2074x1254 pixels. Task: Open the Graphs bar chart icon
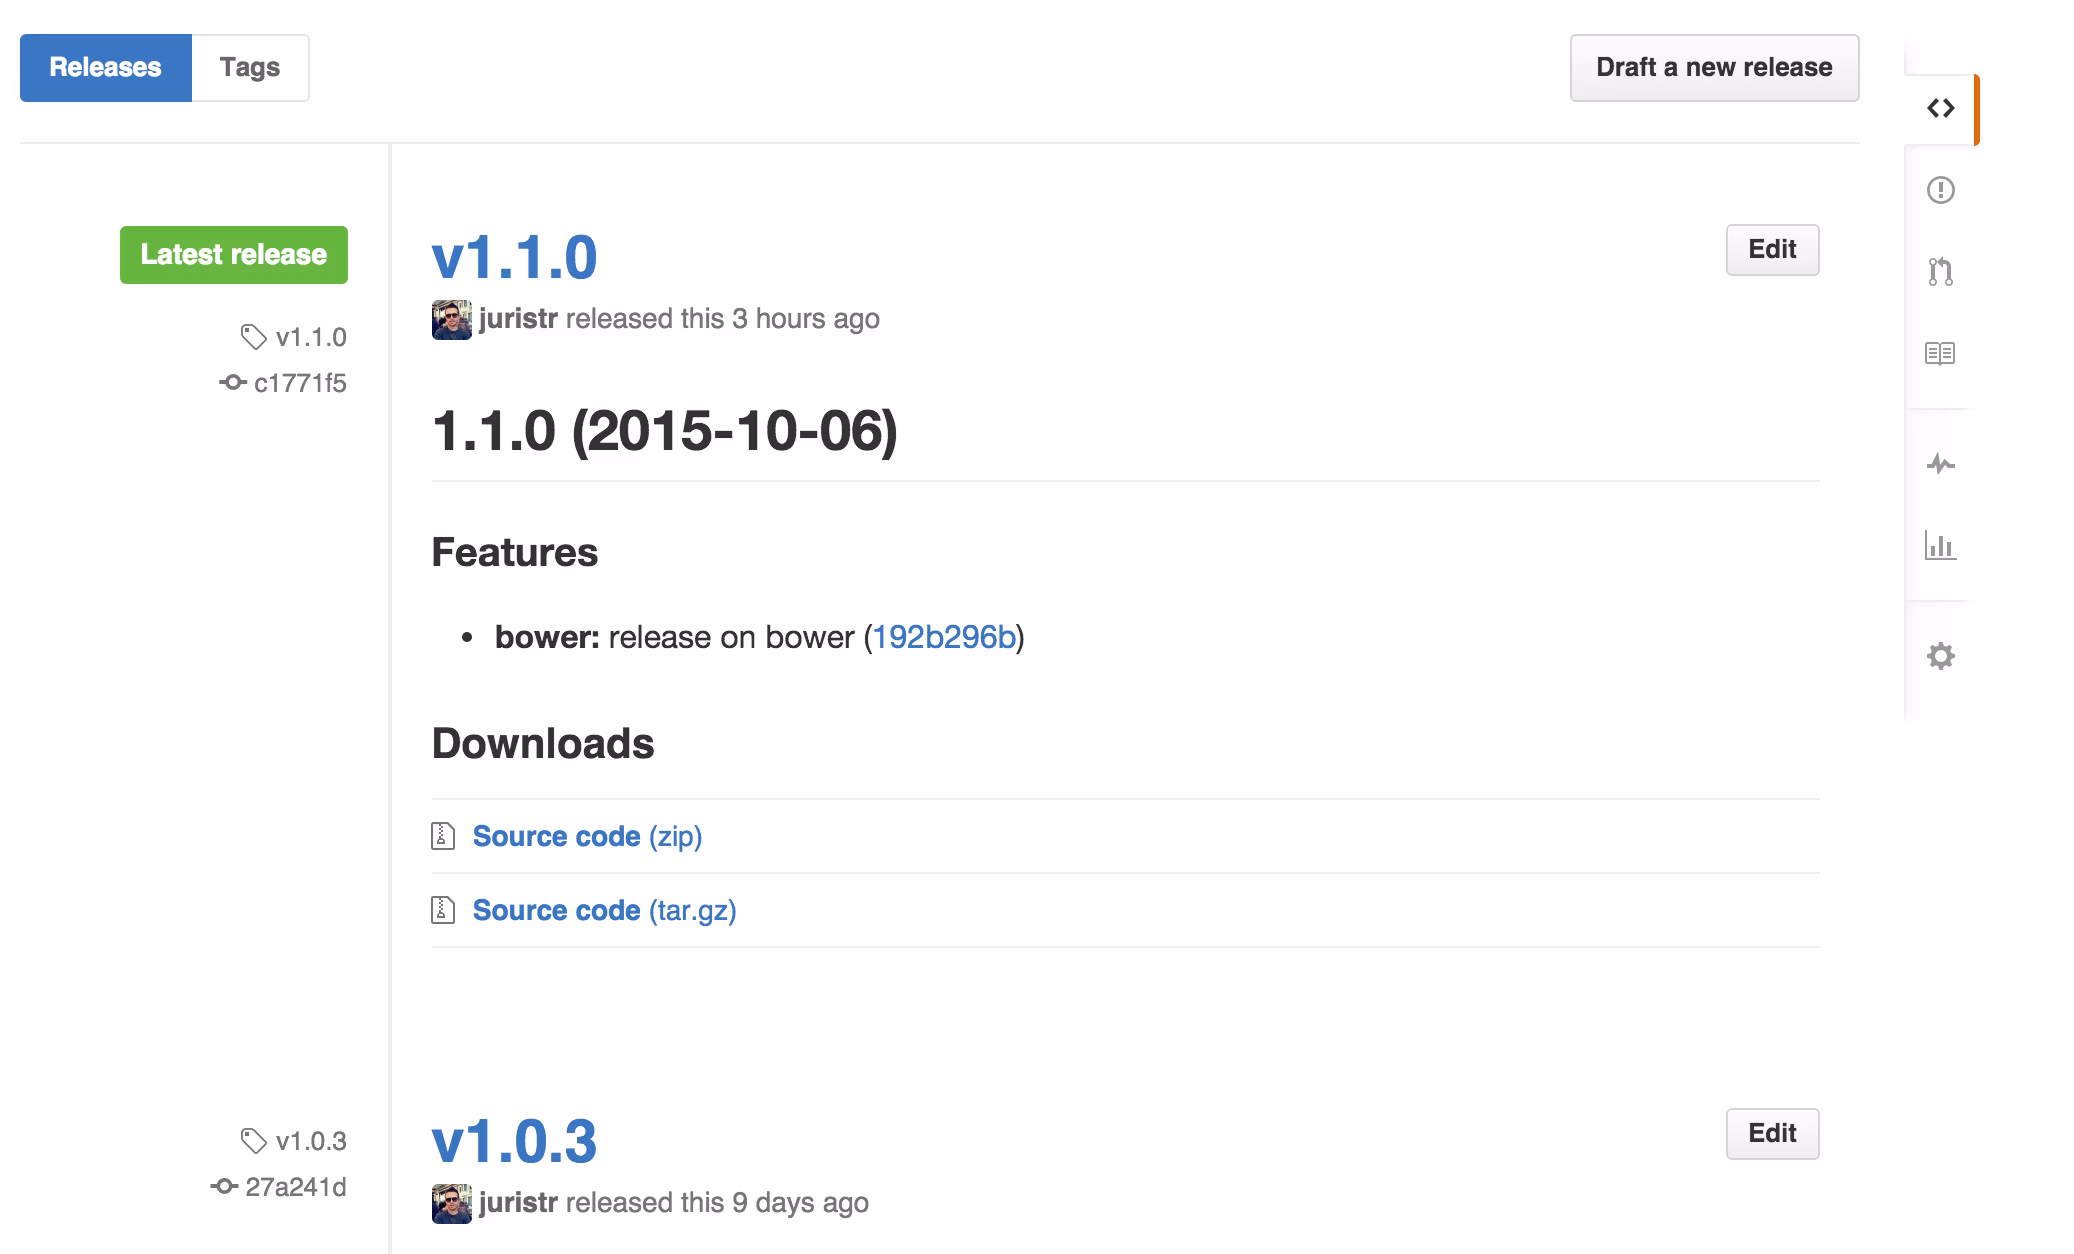pyautogui.click(x=1940, y=546)
